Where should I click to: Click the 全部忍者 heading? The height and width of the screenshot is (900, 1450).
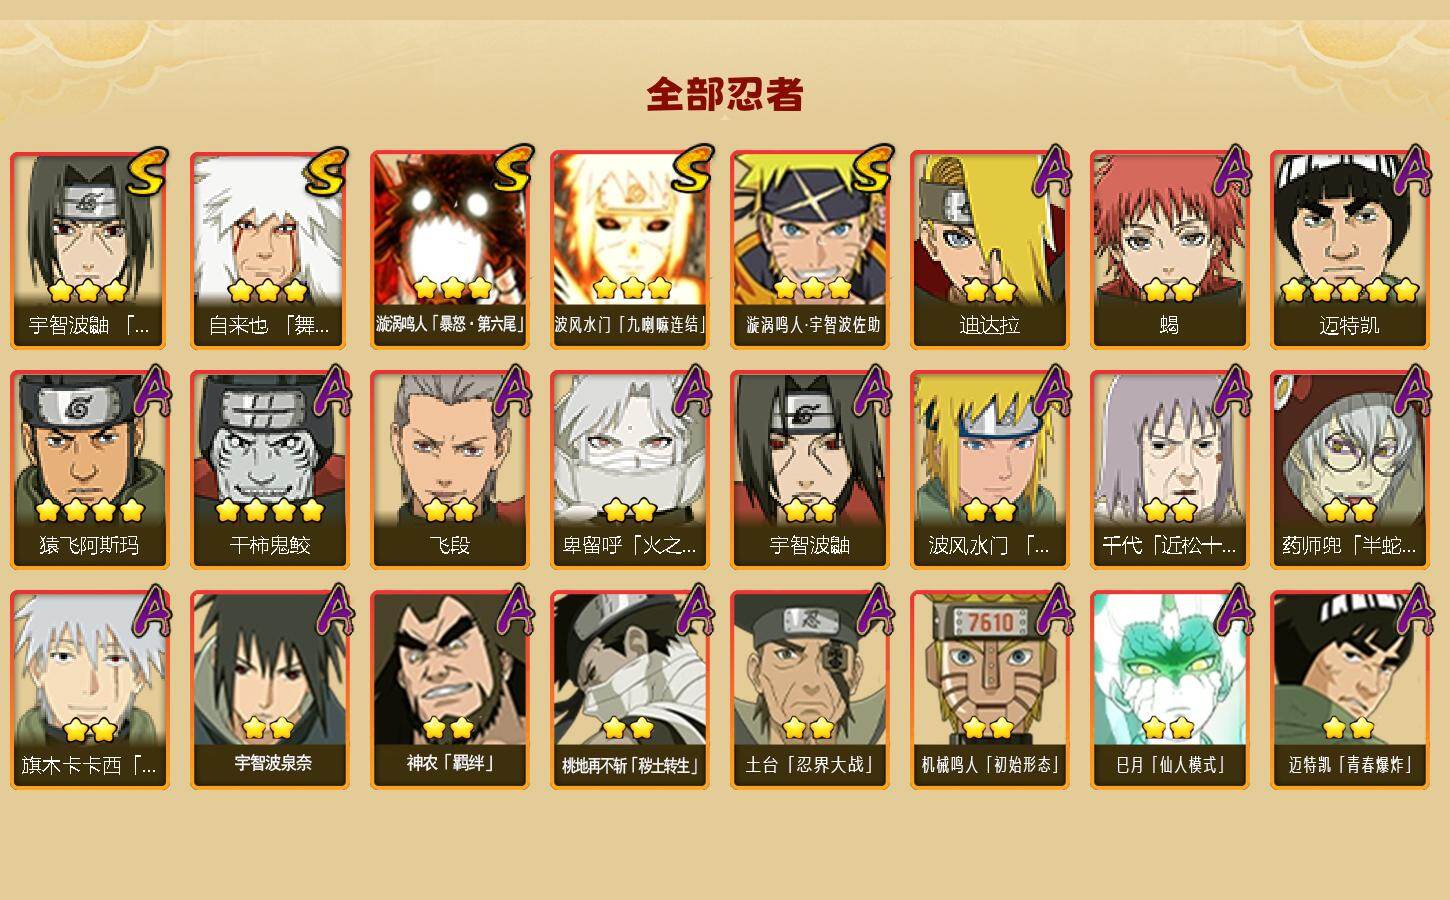[x=725, y=95]
